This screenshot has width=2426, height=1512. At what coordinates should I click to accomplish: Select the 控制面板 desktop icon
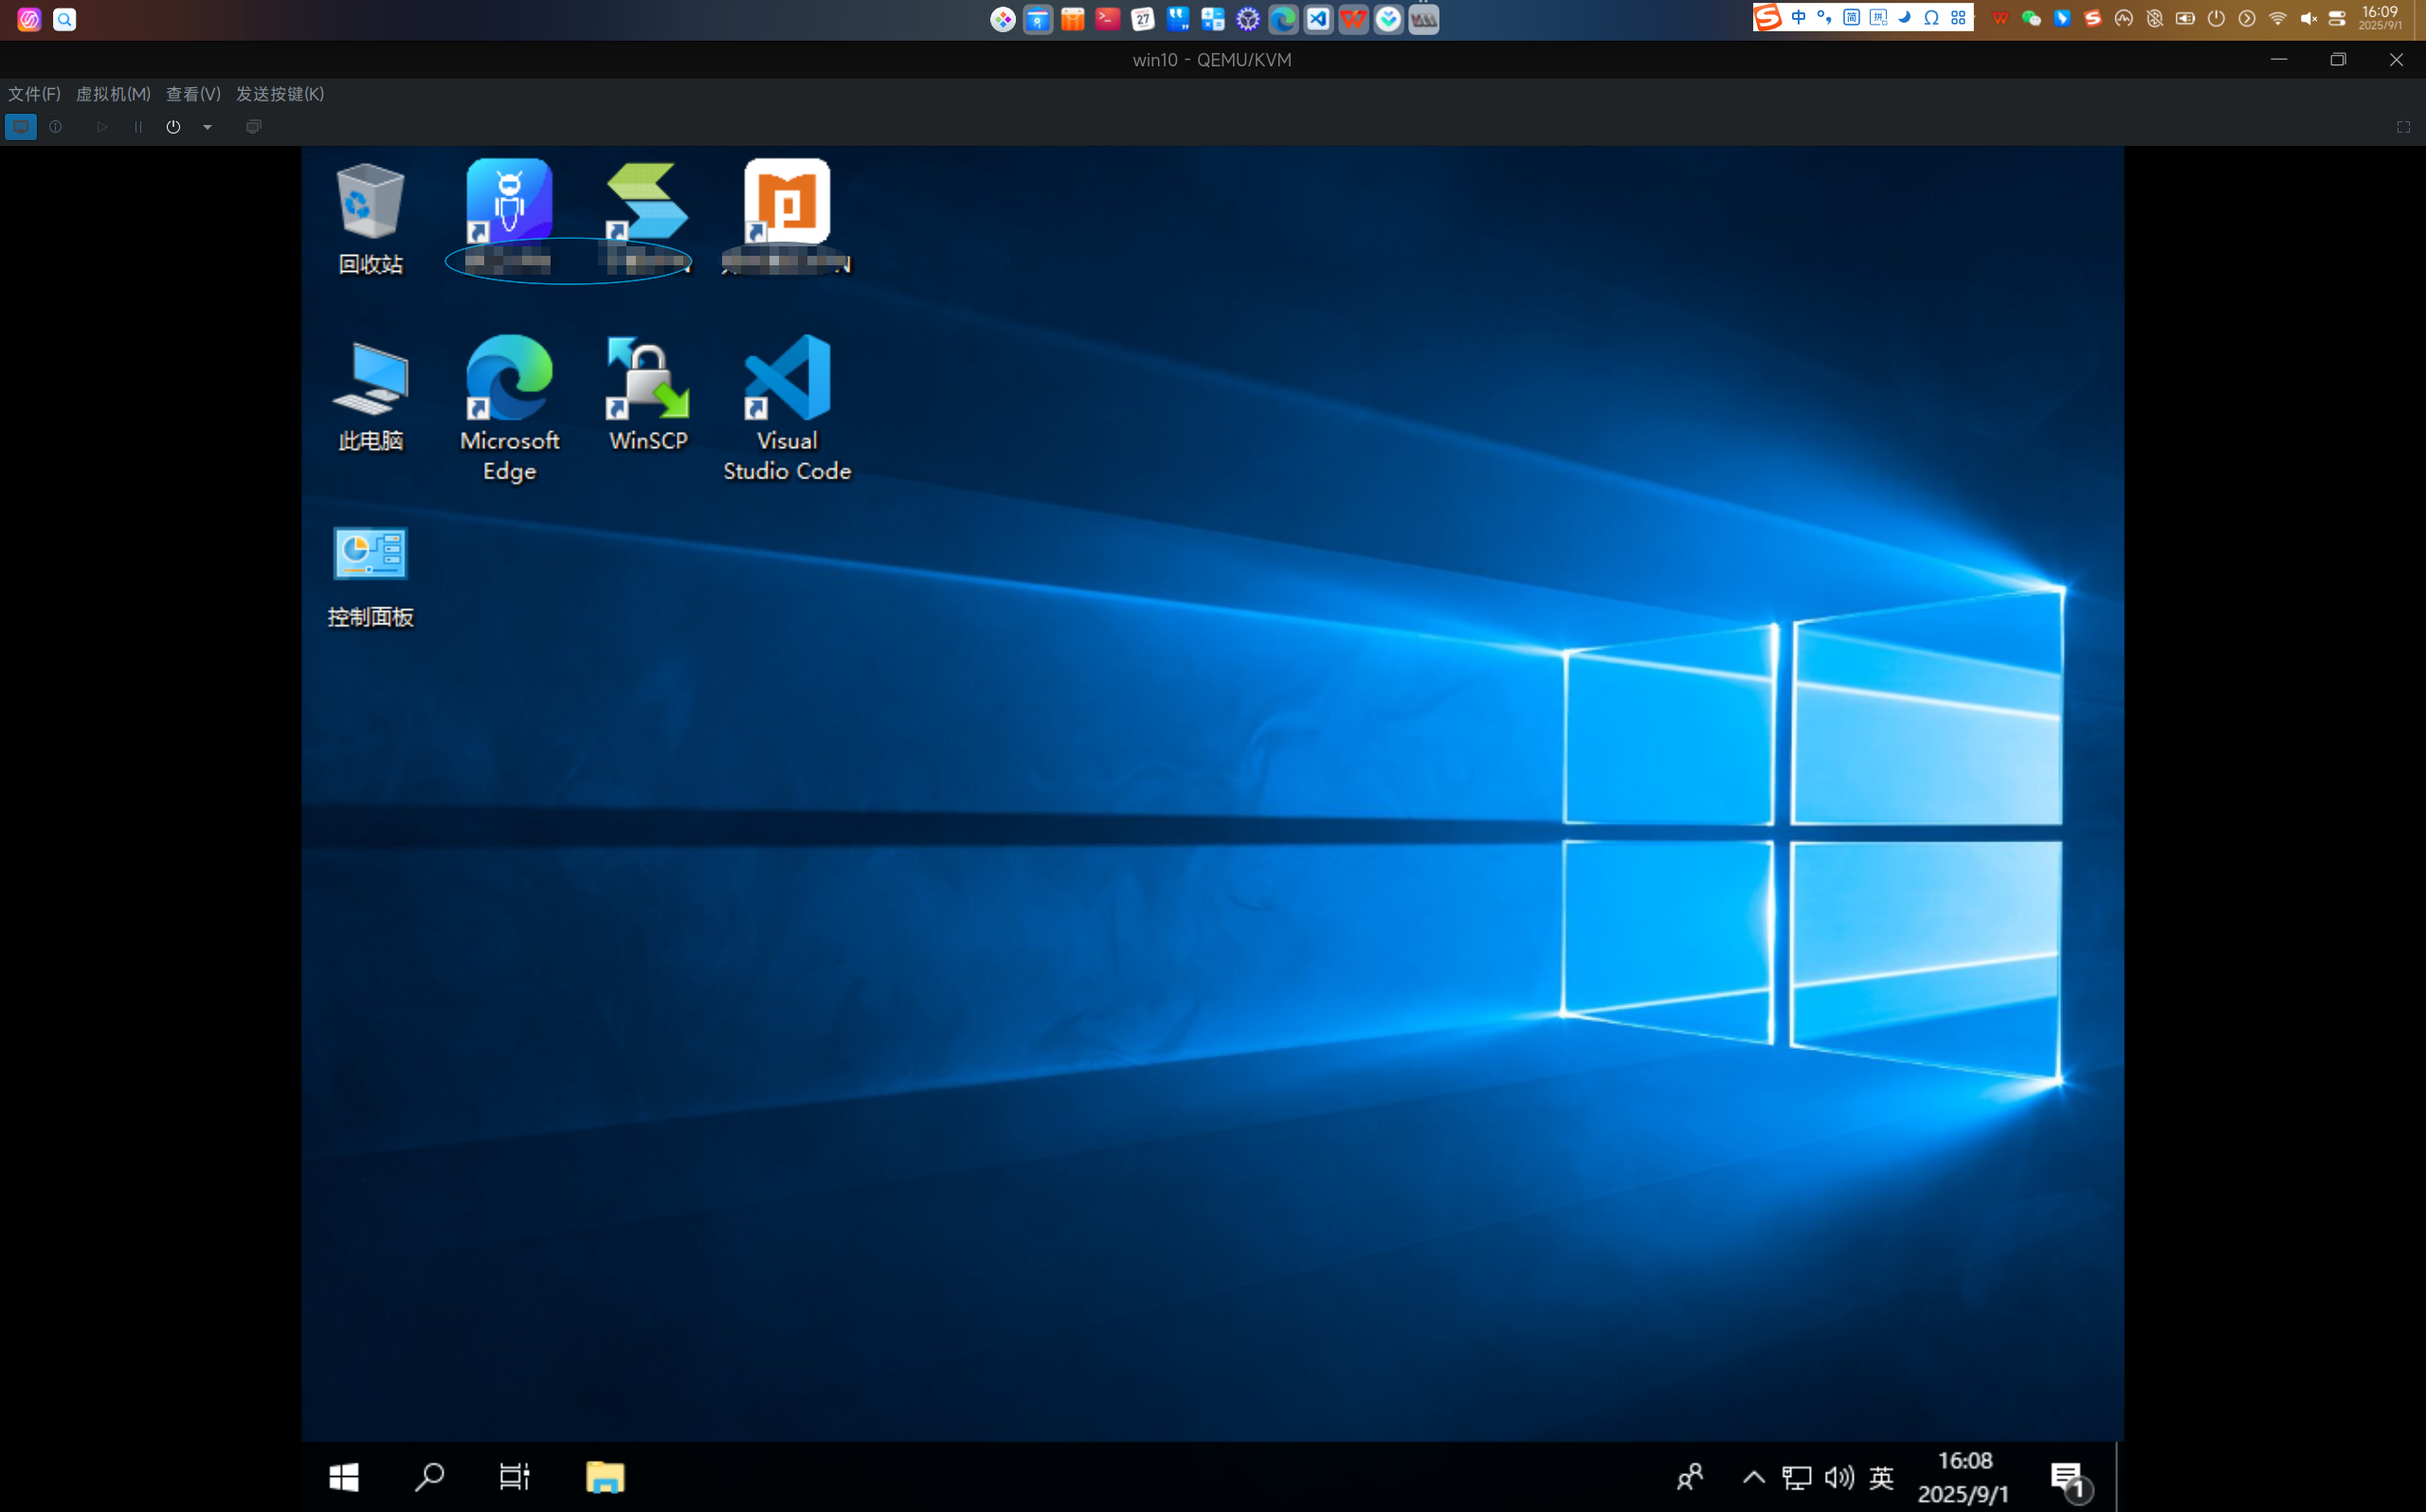370,577
